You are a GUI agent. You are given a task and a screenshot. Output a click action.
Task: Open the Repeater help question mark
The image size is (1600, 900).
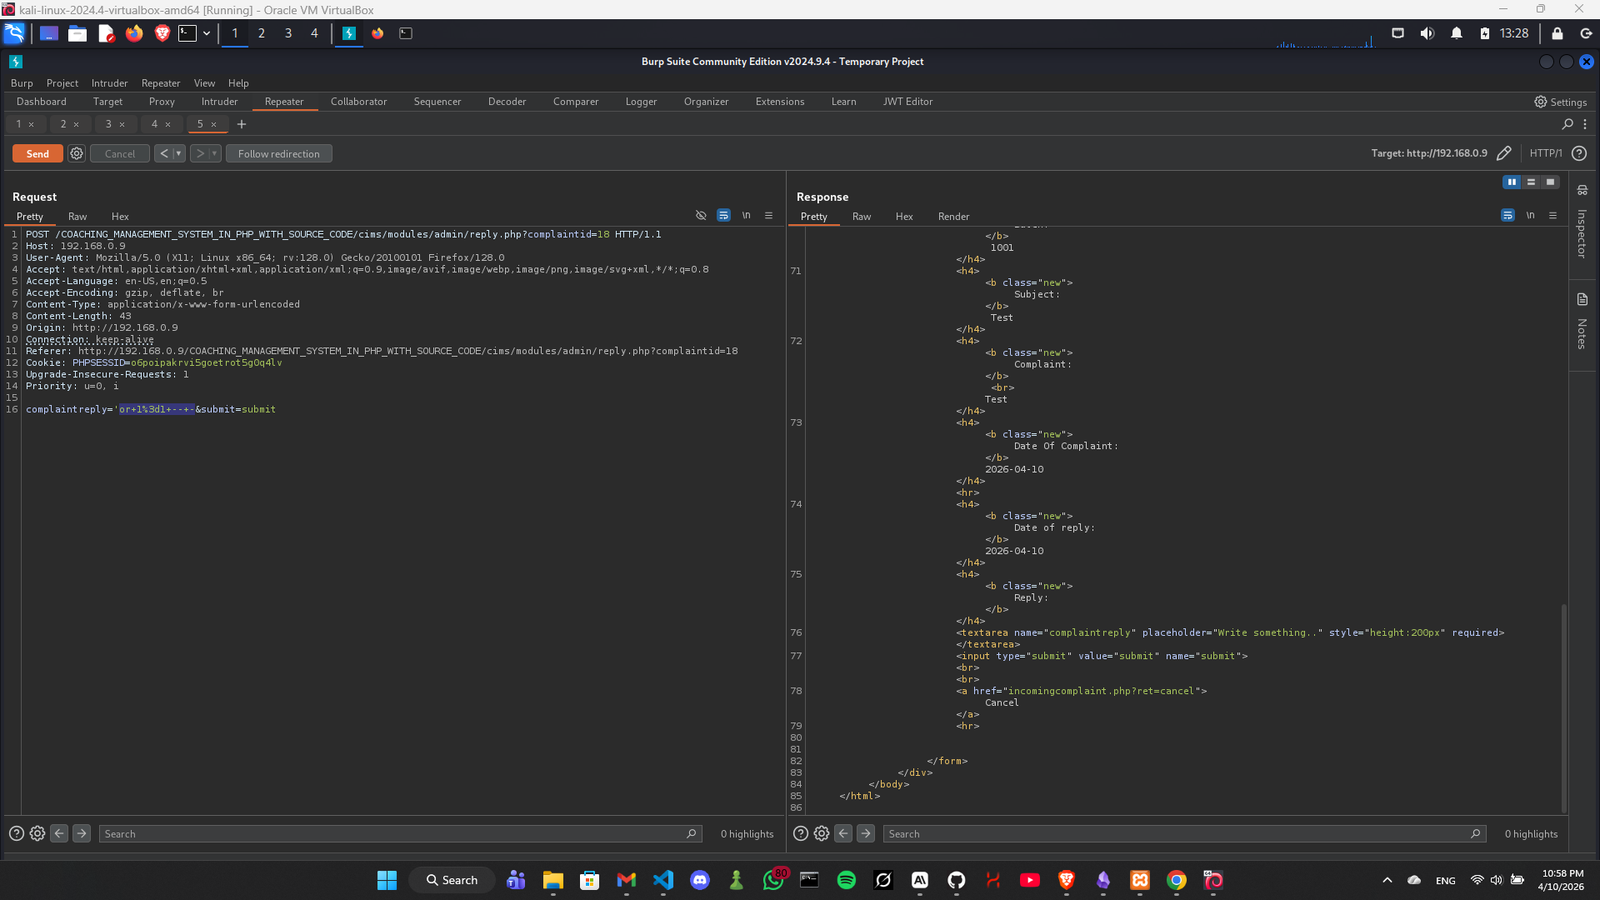1579,153
